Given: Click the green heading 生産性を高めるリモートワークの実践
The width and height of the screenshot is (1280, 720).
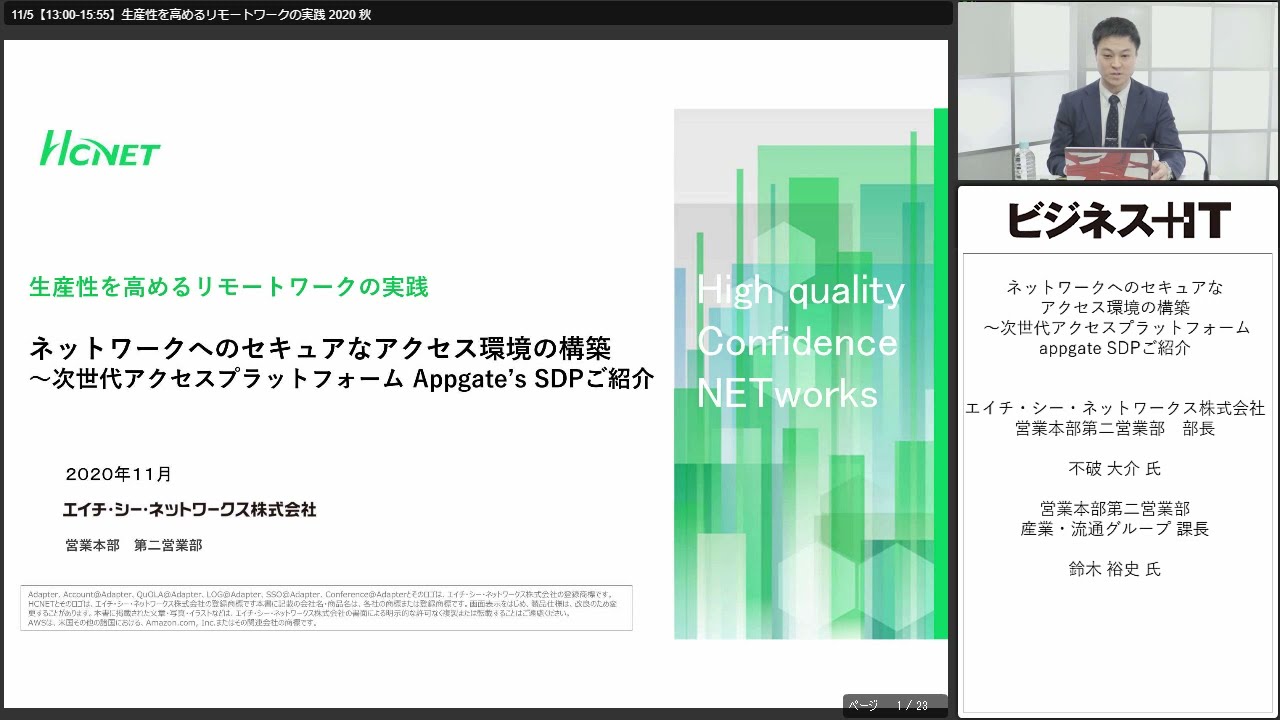Looking at the screenshot, I should [x=229, y=287].
